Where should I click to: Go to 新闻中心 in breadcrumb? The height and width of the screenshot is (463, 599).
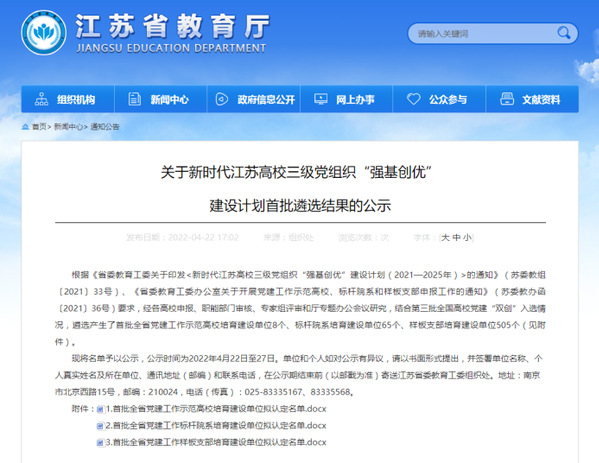[68, 127]
